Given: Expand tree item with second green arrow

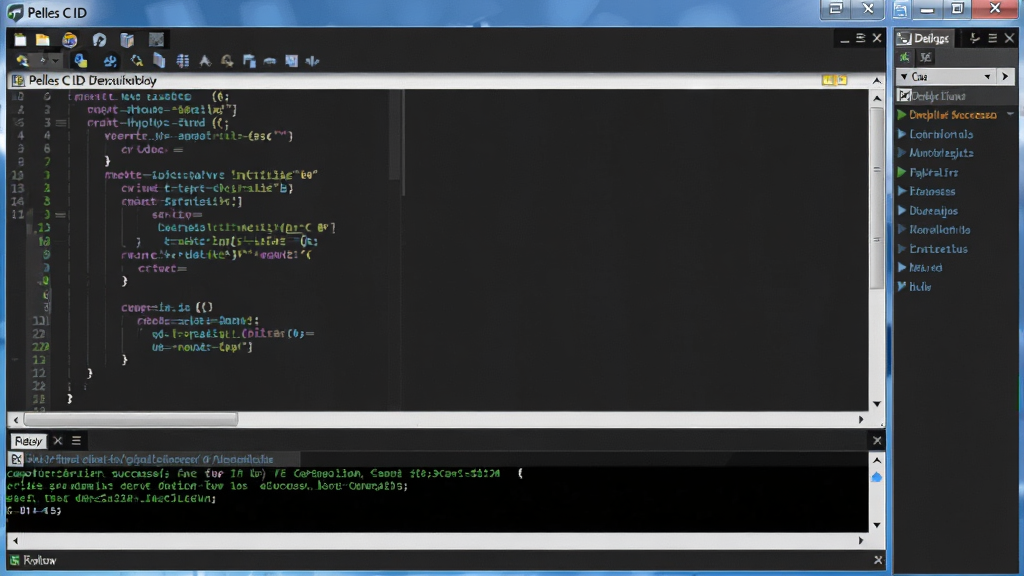Looking at the screenshot, I should pos(902,172).
